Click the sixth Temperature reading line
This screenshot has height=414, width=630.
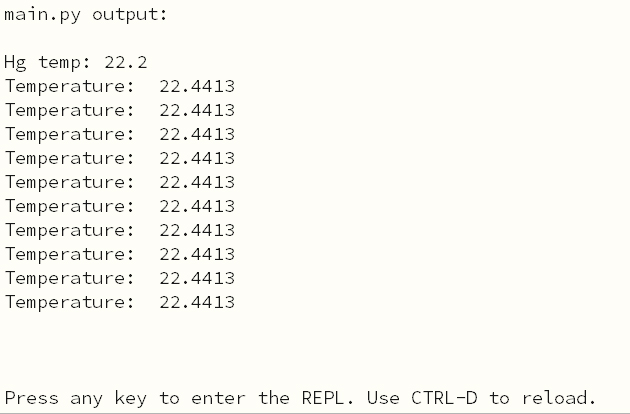coord(120,206)
